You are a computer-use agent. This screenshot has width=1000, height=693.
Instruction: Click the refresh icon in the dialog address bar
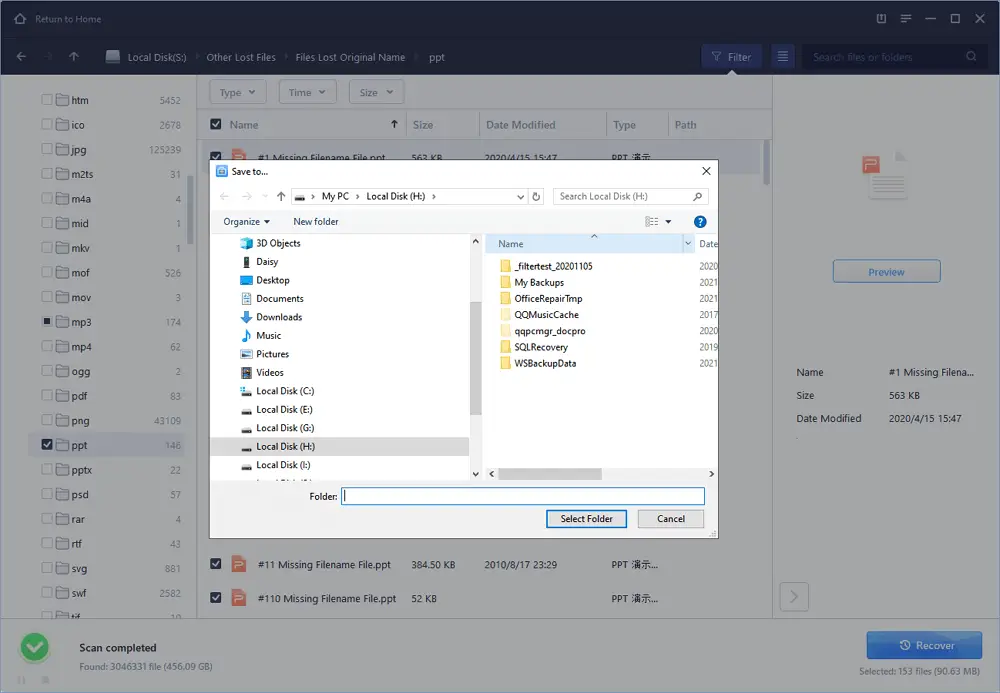(536, 196)
